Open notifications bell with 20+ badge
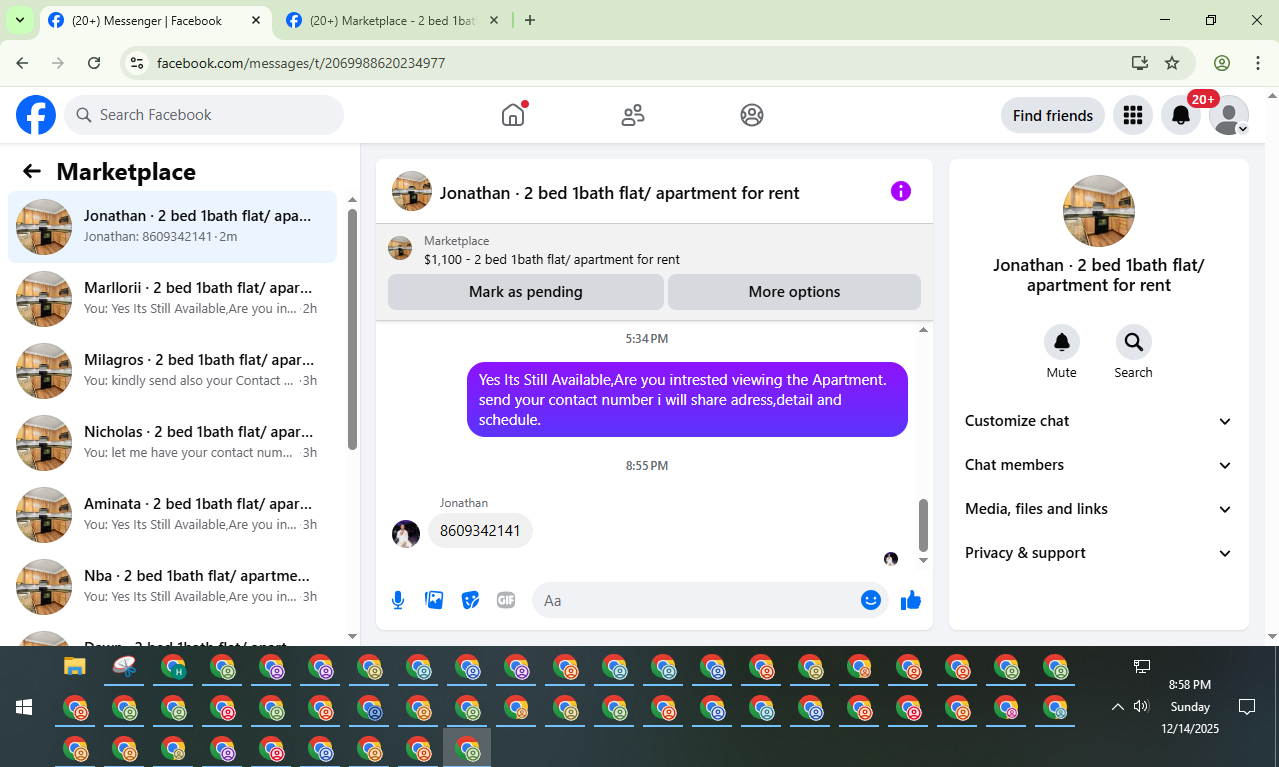The image size is (1279, 767). (1181, 115)
